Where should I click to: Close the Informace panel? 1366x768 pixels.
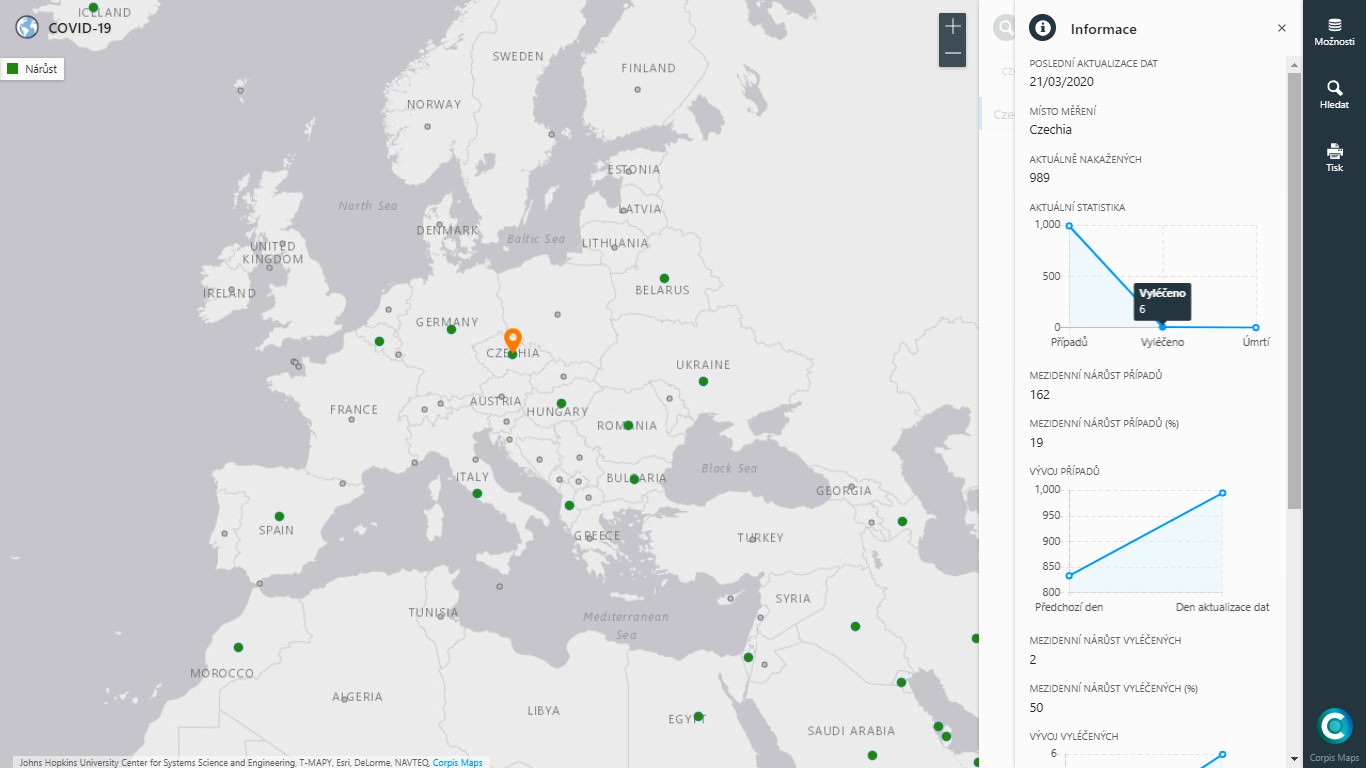pos(1282,28)
